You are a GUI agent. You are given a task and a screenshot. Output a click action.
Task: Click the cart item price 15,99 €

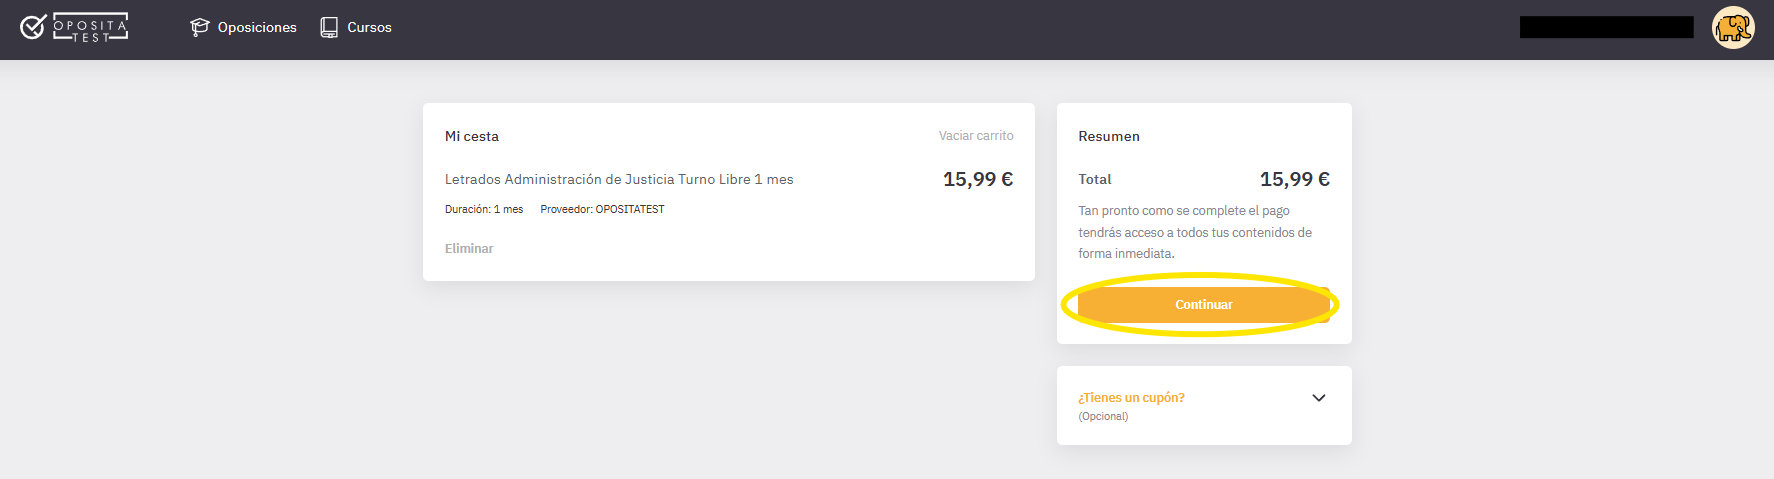tap(978, 179)
